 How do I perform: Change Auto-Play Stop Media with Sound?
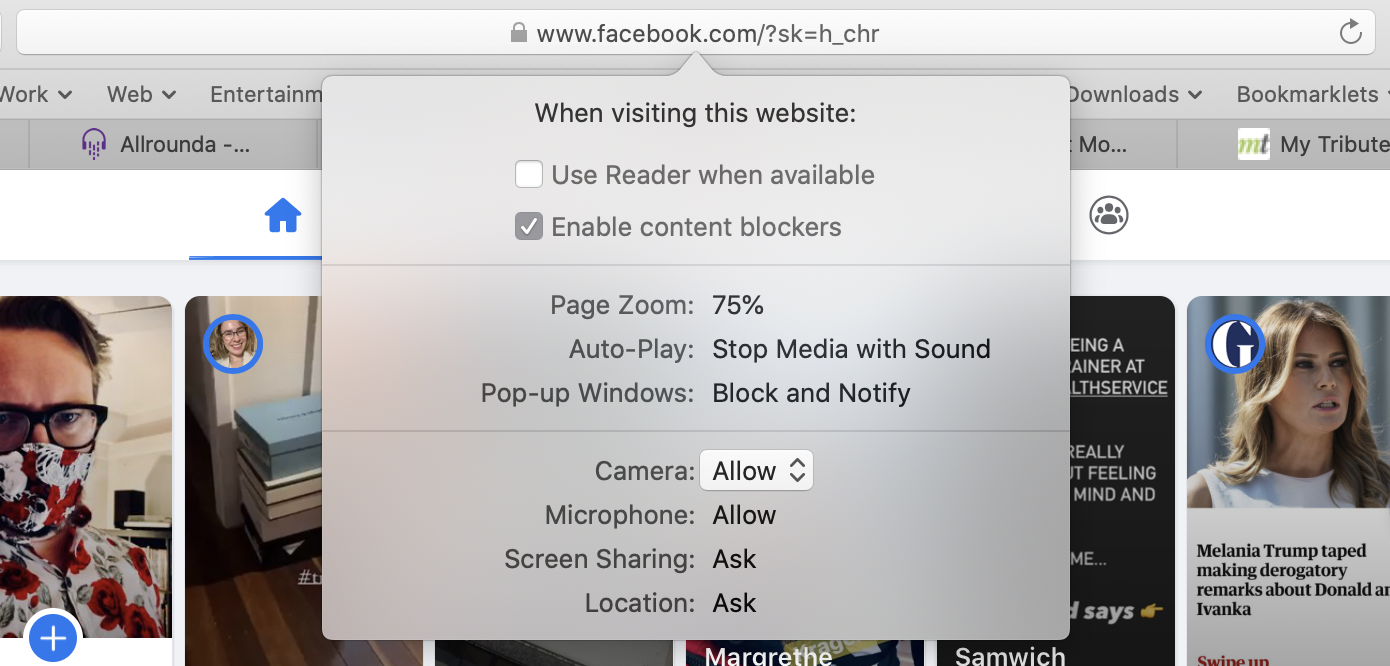coord(851,349)
